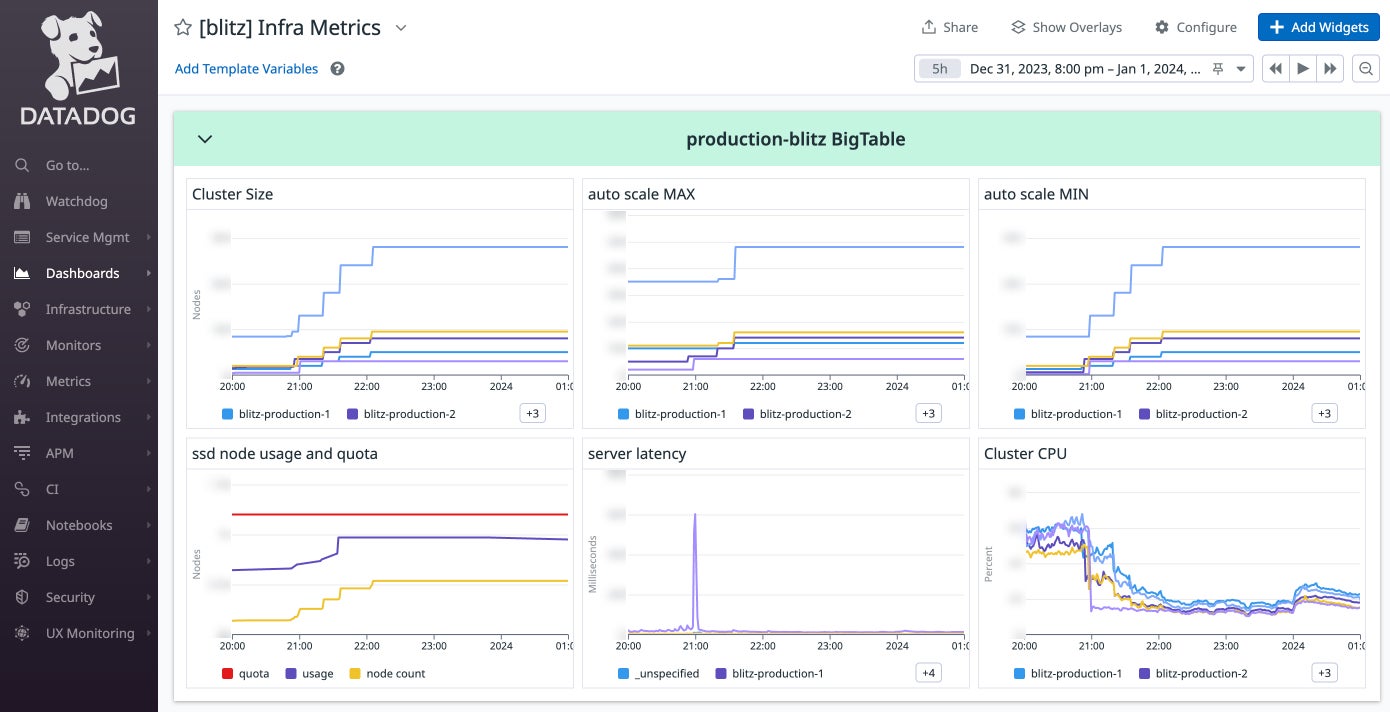Click the Add Template Variables link
The image size is (1390, 712).
coord(246,69)
